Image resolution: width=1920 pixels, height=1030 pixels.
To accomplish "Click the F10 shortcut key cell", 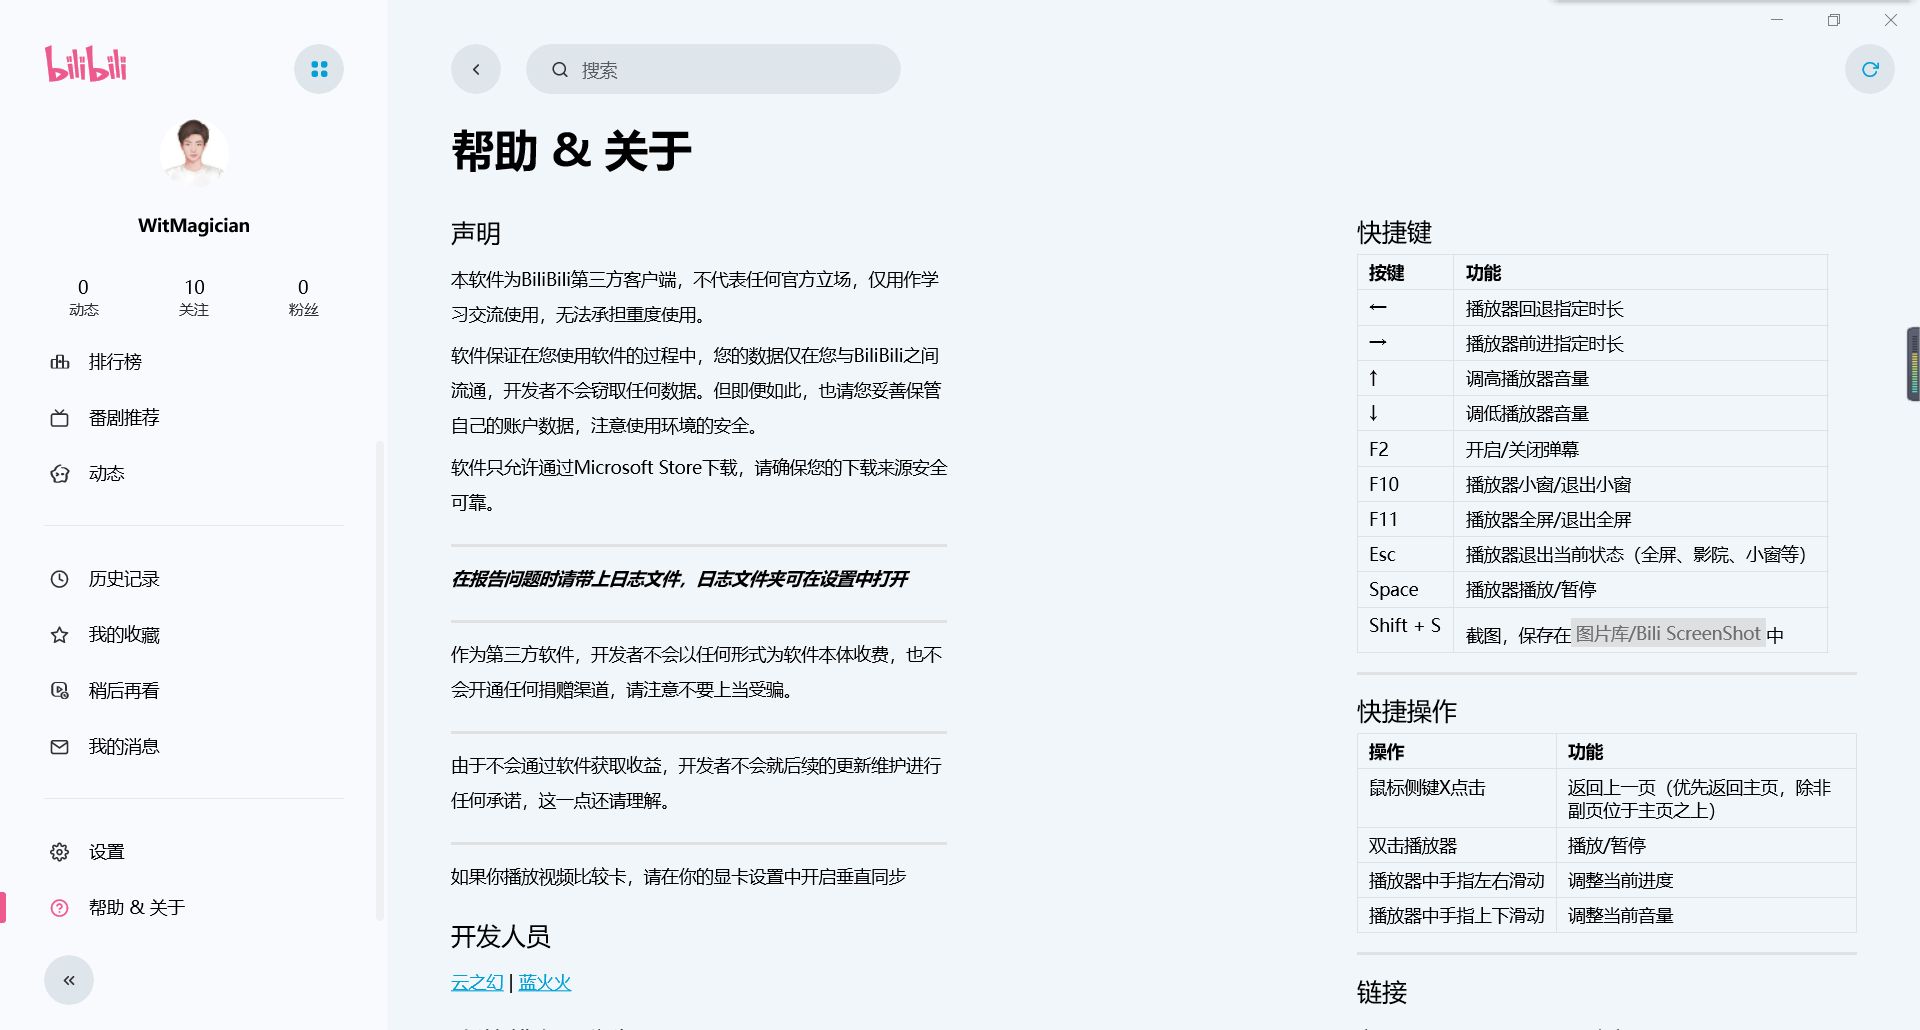I will click(1405, 484).
